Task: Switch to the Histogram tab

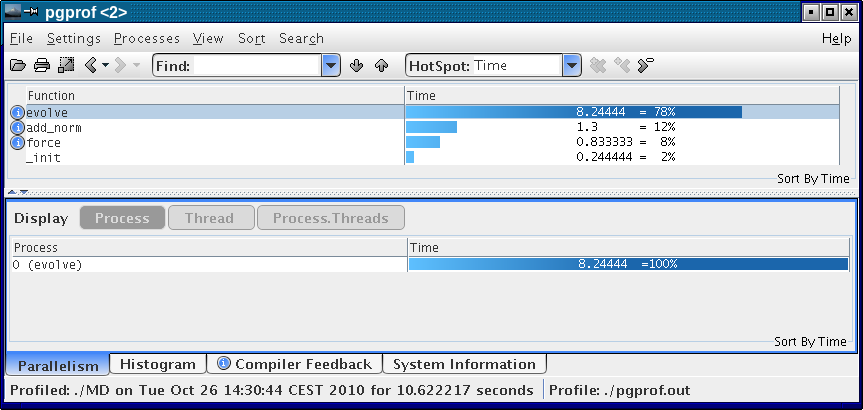Action: tap(158, 364)
